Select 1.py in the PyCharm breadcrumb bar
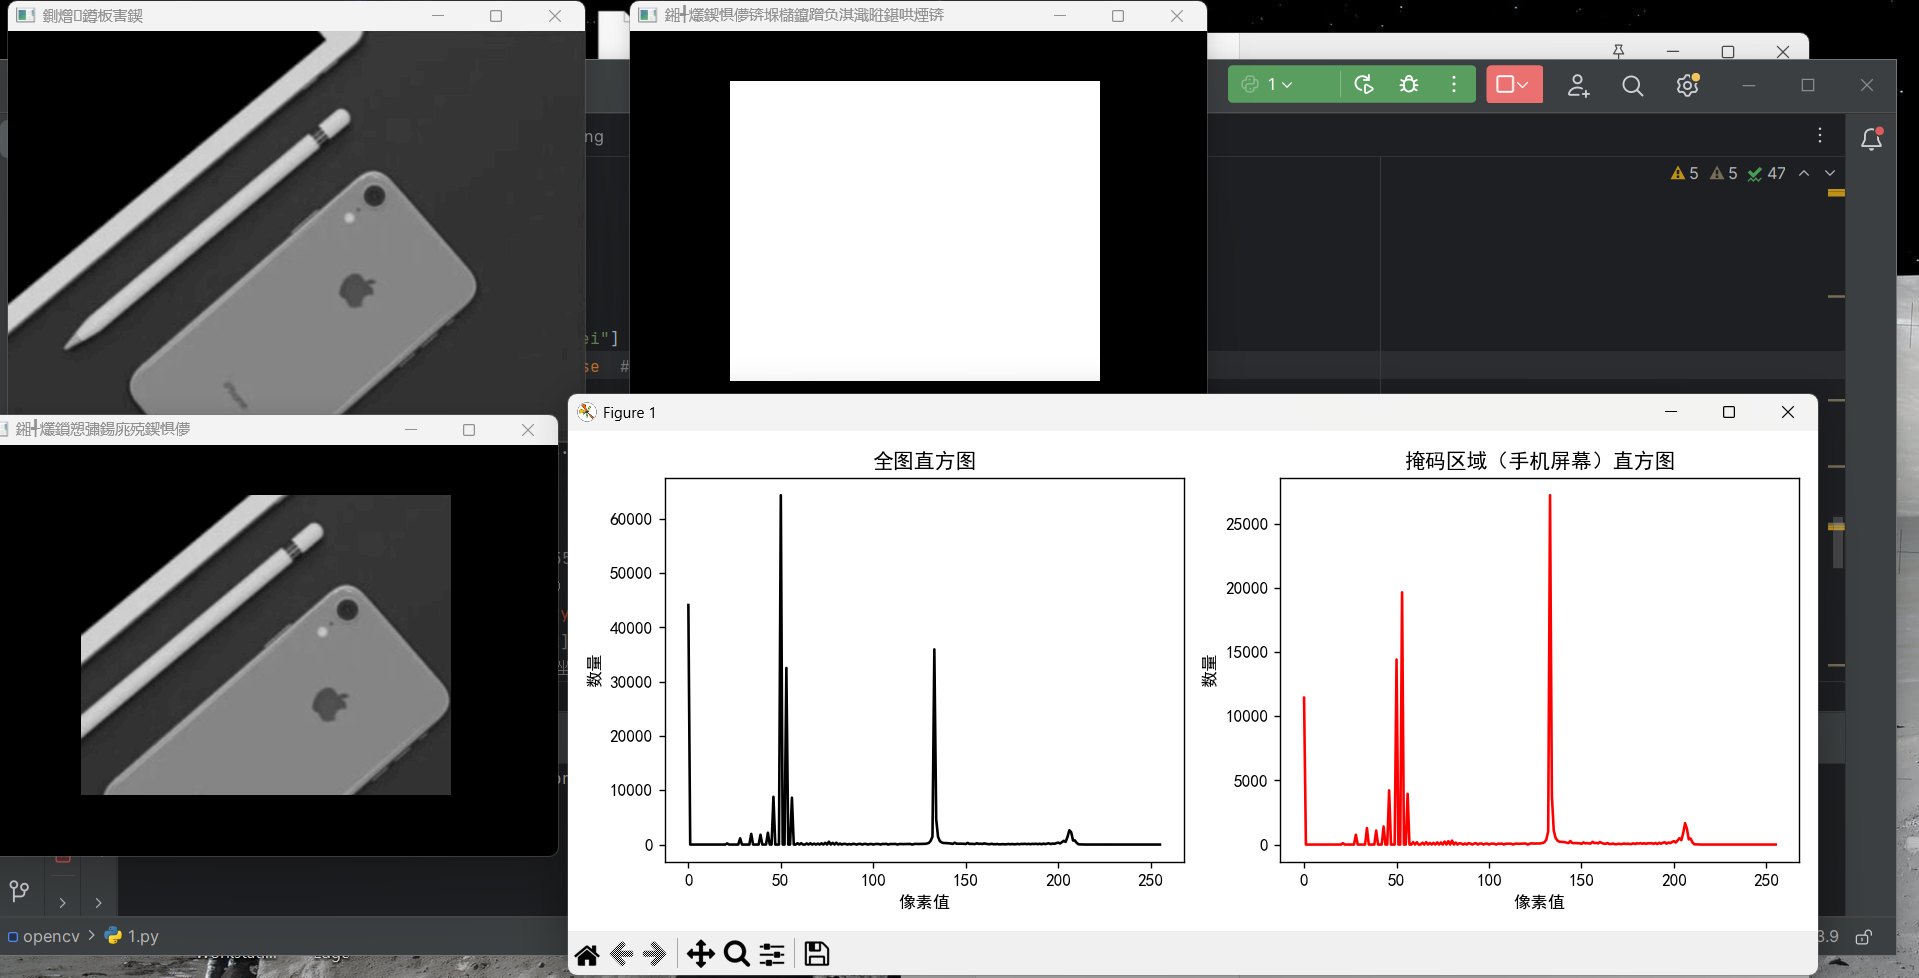Image resolution: width=1919 pixels, height=978 pixels. point(132,937)
